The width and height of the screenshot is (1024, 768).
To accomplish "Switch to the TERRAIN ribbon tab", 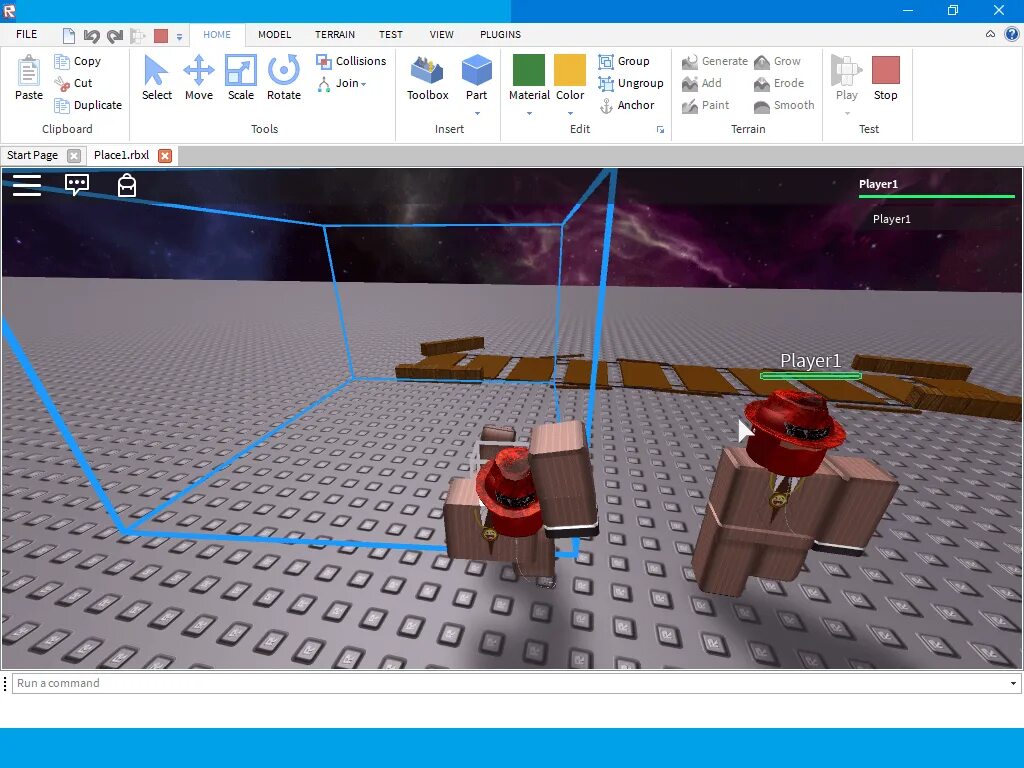I will [335, 35].
